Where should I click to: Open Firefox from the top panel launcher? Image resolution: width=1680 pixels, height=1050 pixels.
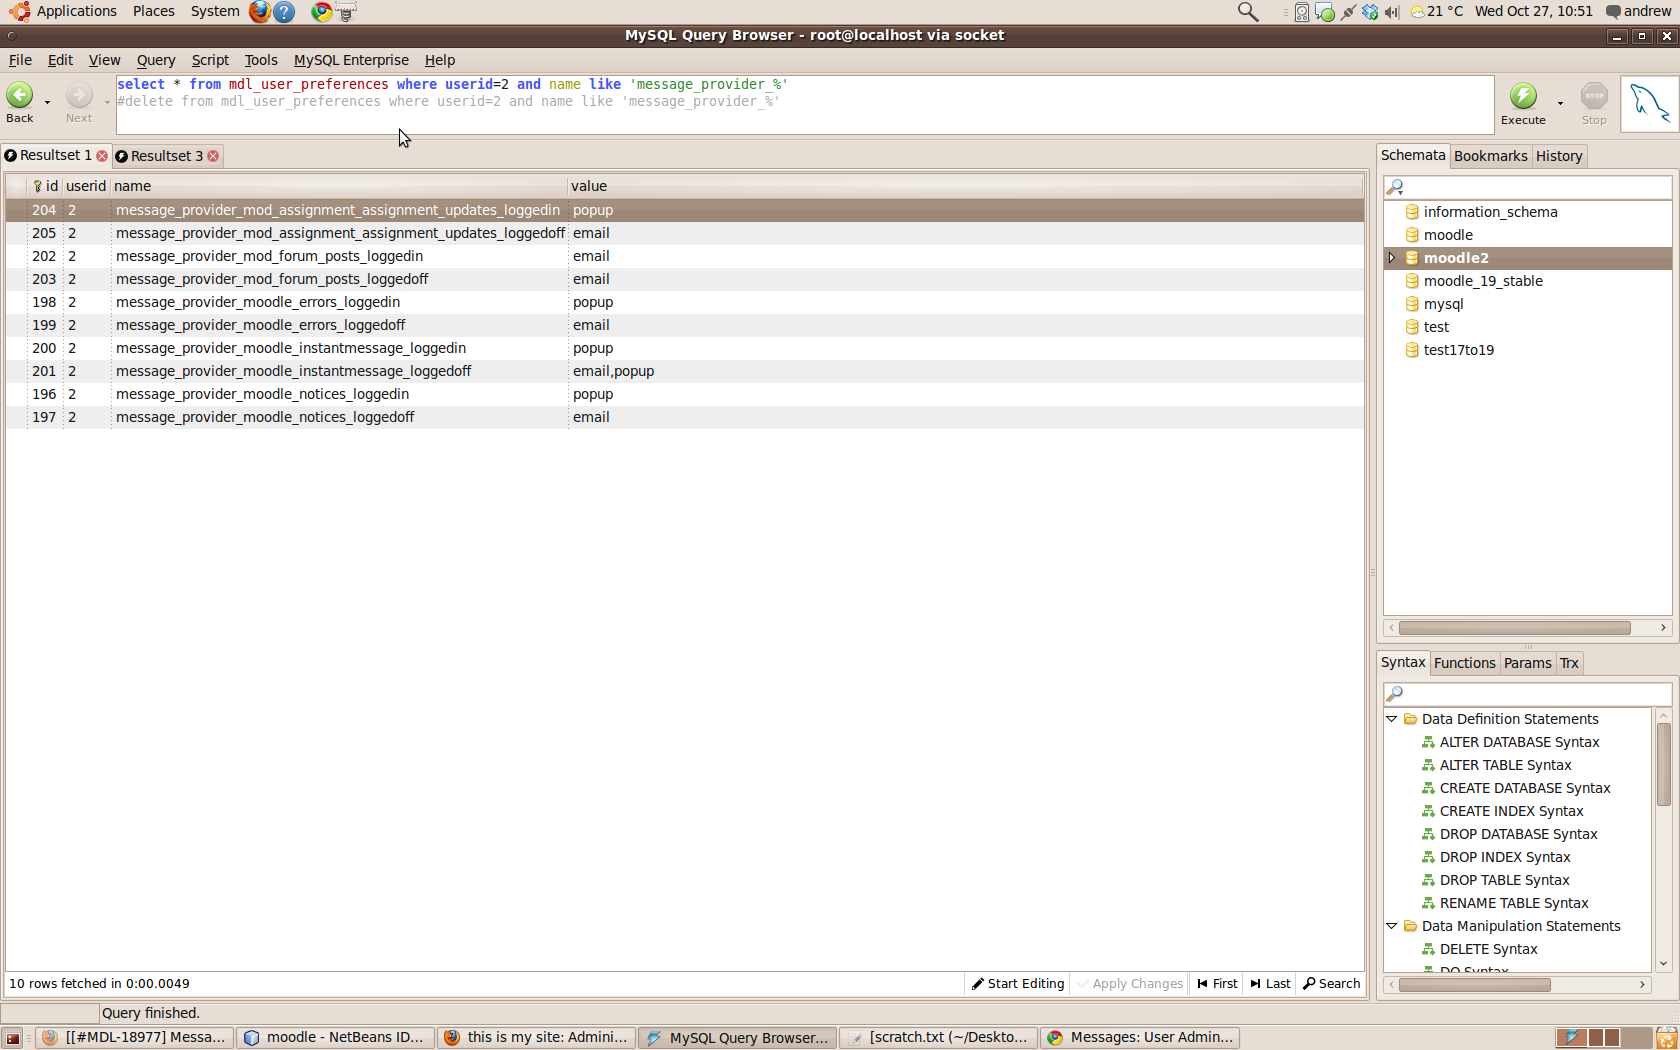(x=260, y=12)
